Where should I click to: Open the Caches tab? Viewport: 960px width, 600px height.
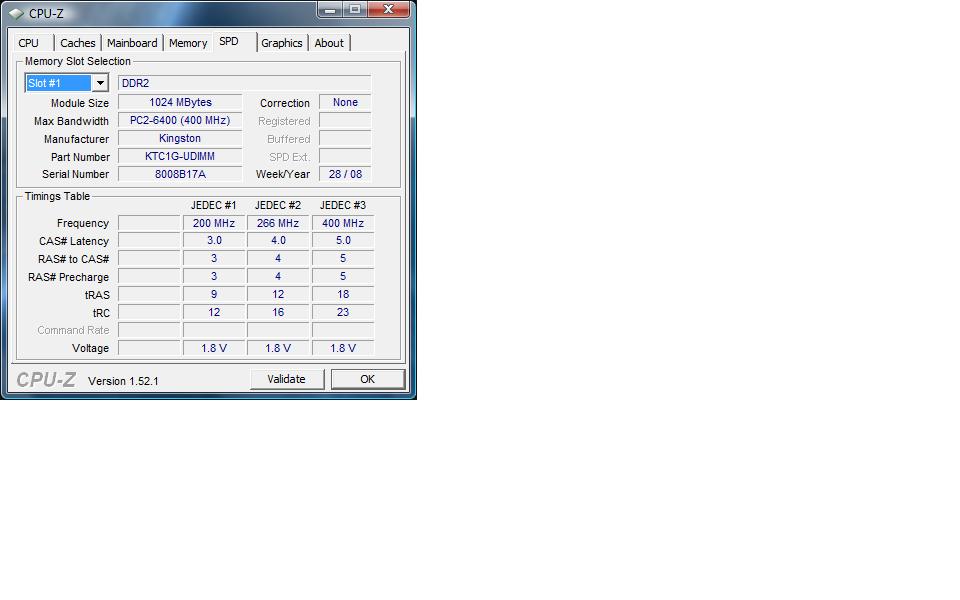point(78,43)
